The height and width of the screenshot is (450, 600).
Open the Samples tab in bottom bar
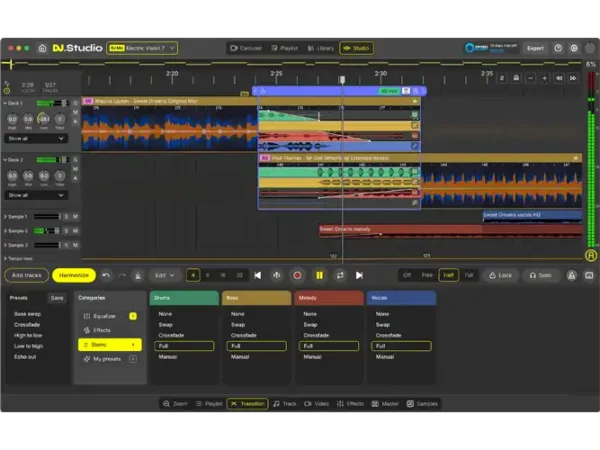point(422,404)
